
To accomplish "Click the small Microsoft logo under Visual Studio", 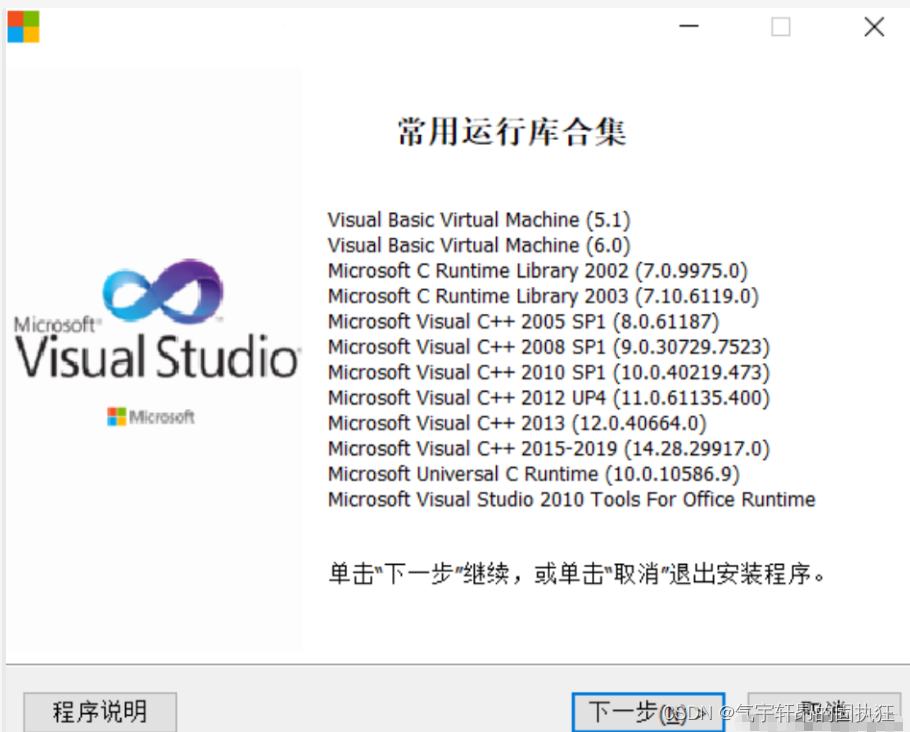I will 151,416.
